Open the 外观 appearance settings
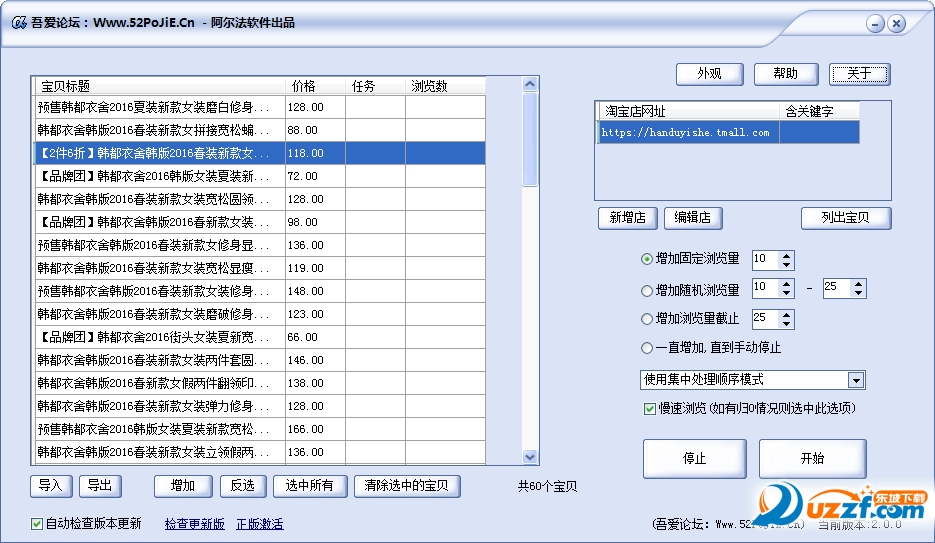This screenshot has width=935, height=543. click(709, 74)
